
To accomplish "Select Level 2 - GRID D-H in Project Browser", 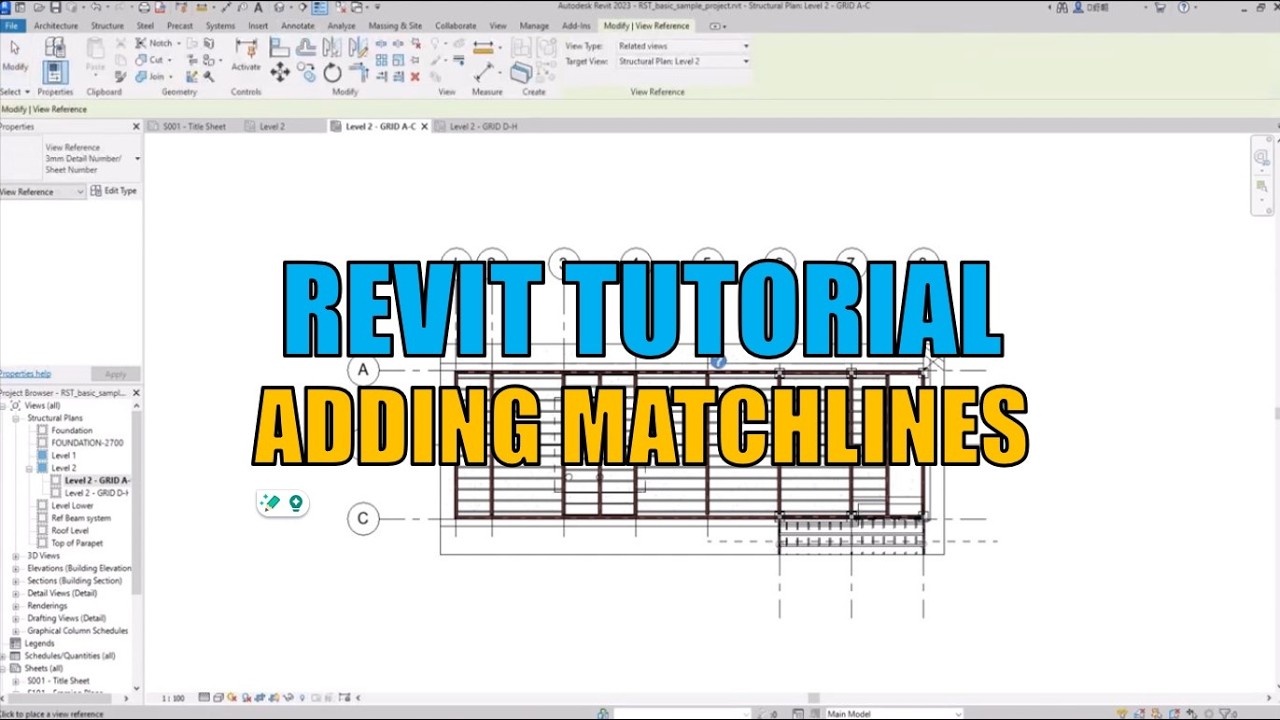I will pos(97,493).
